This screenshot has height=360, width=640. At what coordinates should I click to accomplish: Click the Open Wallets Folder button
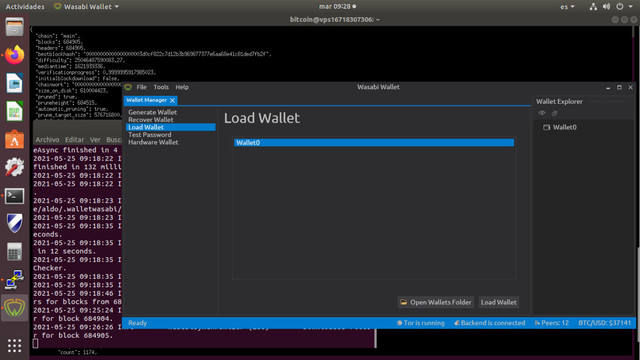pos(436,302)
